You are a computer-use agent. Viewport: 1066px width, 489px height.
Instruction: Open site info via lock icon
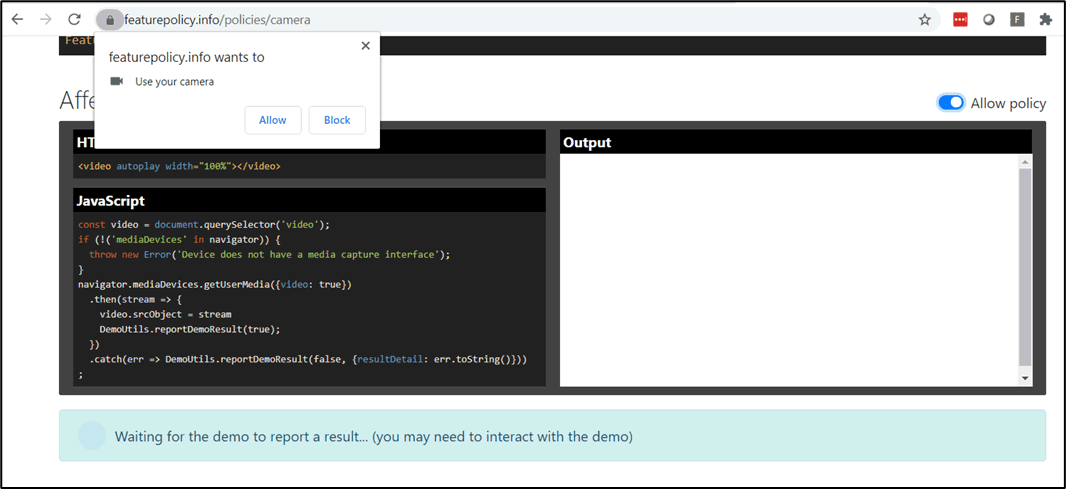(110, 20)
